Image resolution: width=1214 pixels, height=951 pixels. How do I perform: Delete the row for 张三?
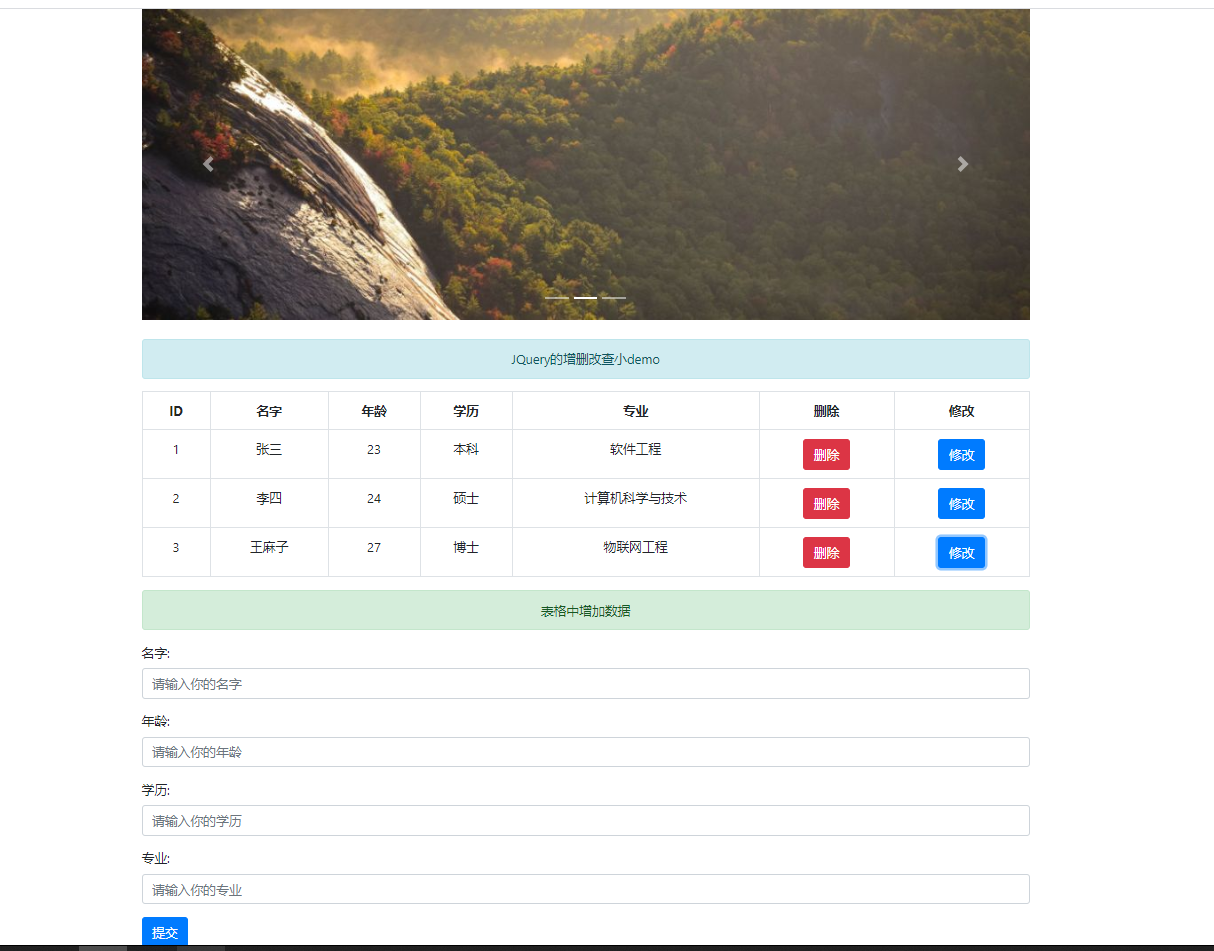(x=826, y=454)
